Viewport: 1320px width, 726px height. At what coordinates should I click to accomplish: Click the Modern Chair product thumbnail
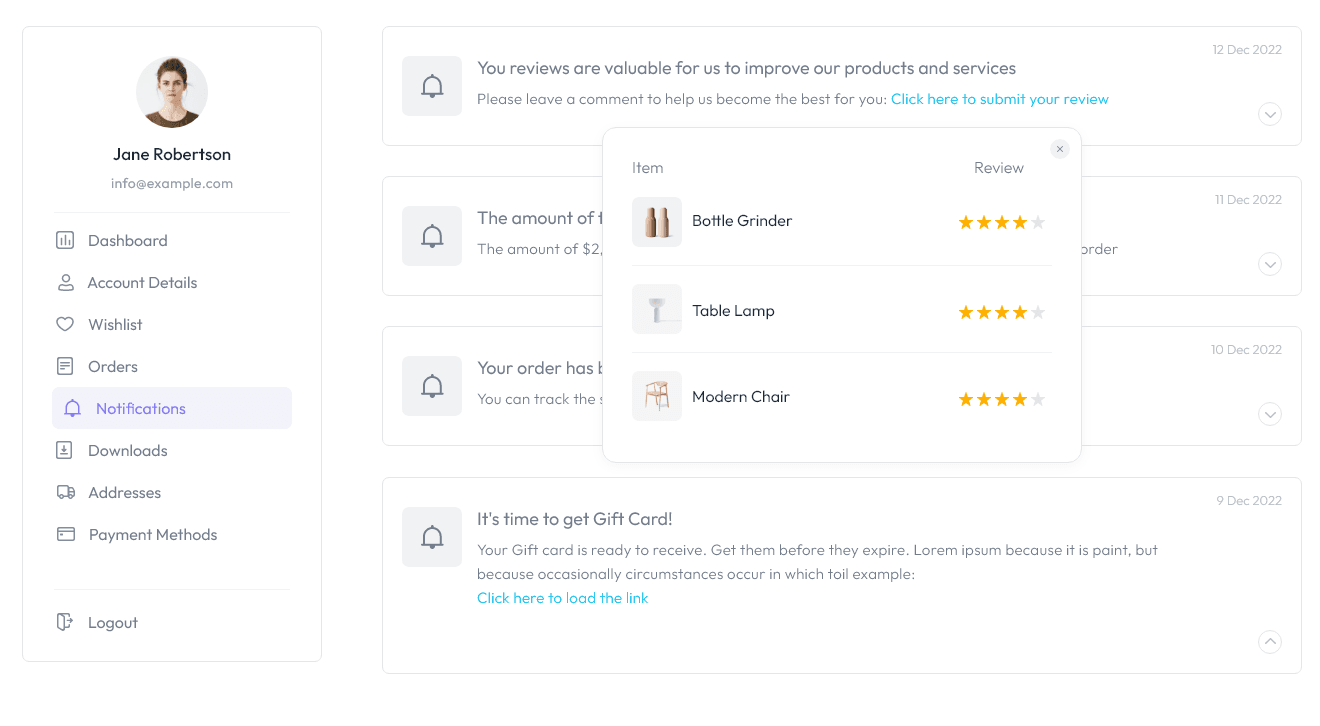click(657, 396)
